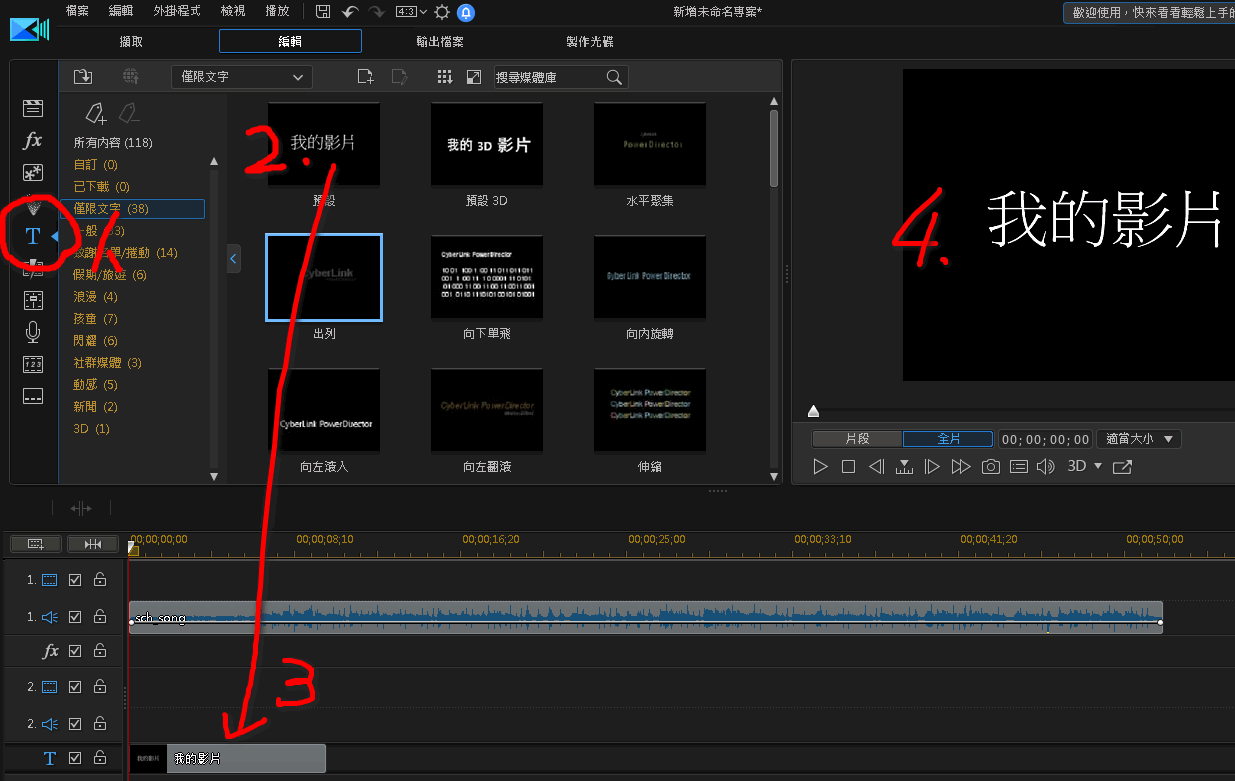
Task: Redo the last undone action
Action: pyautogui.click(x=377, y=11)
